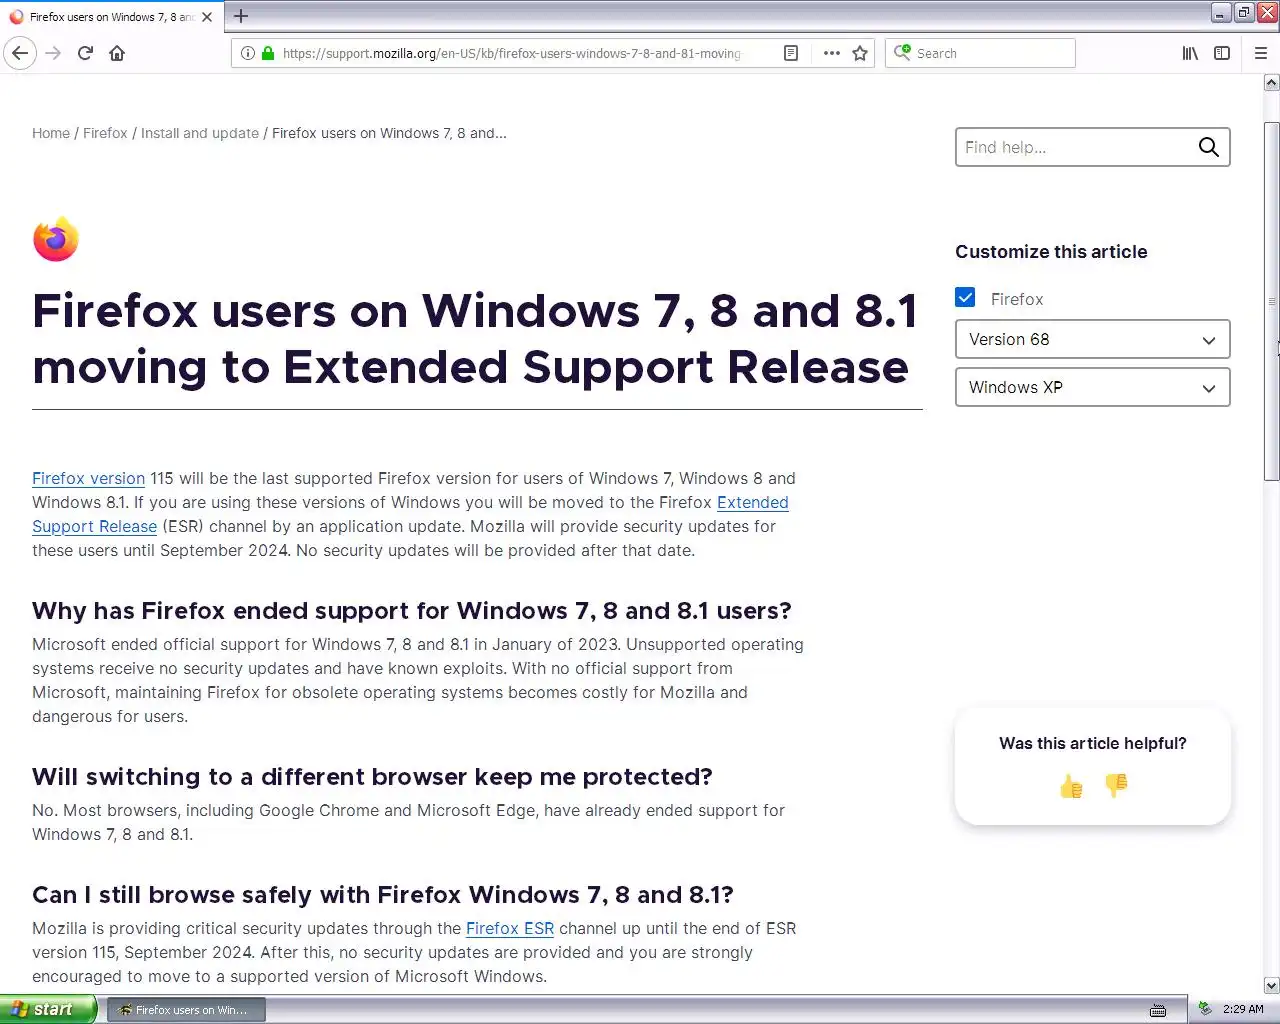Click the keyboard icon in system tray
The image size is (1280, 1024).
pos(1158,1010)
